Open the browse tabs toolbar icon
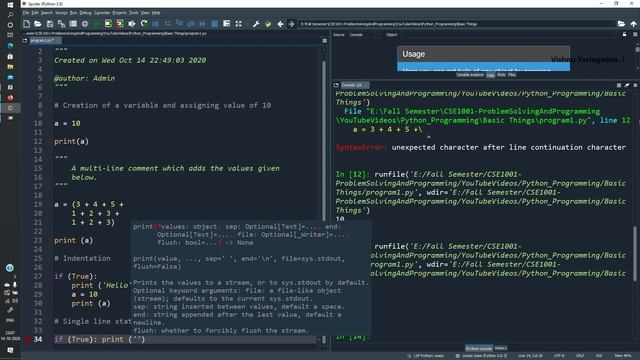The height and width of the screenshot is (360, 640). click(73, 24)
